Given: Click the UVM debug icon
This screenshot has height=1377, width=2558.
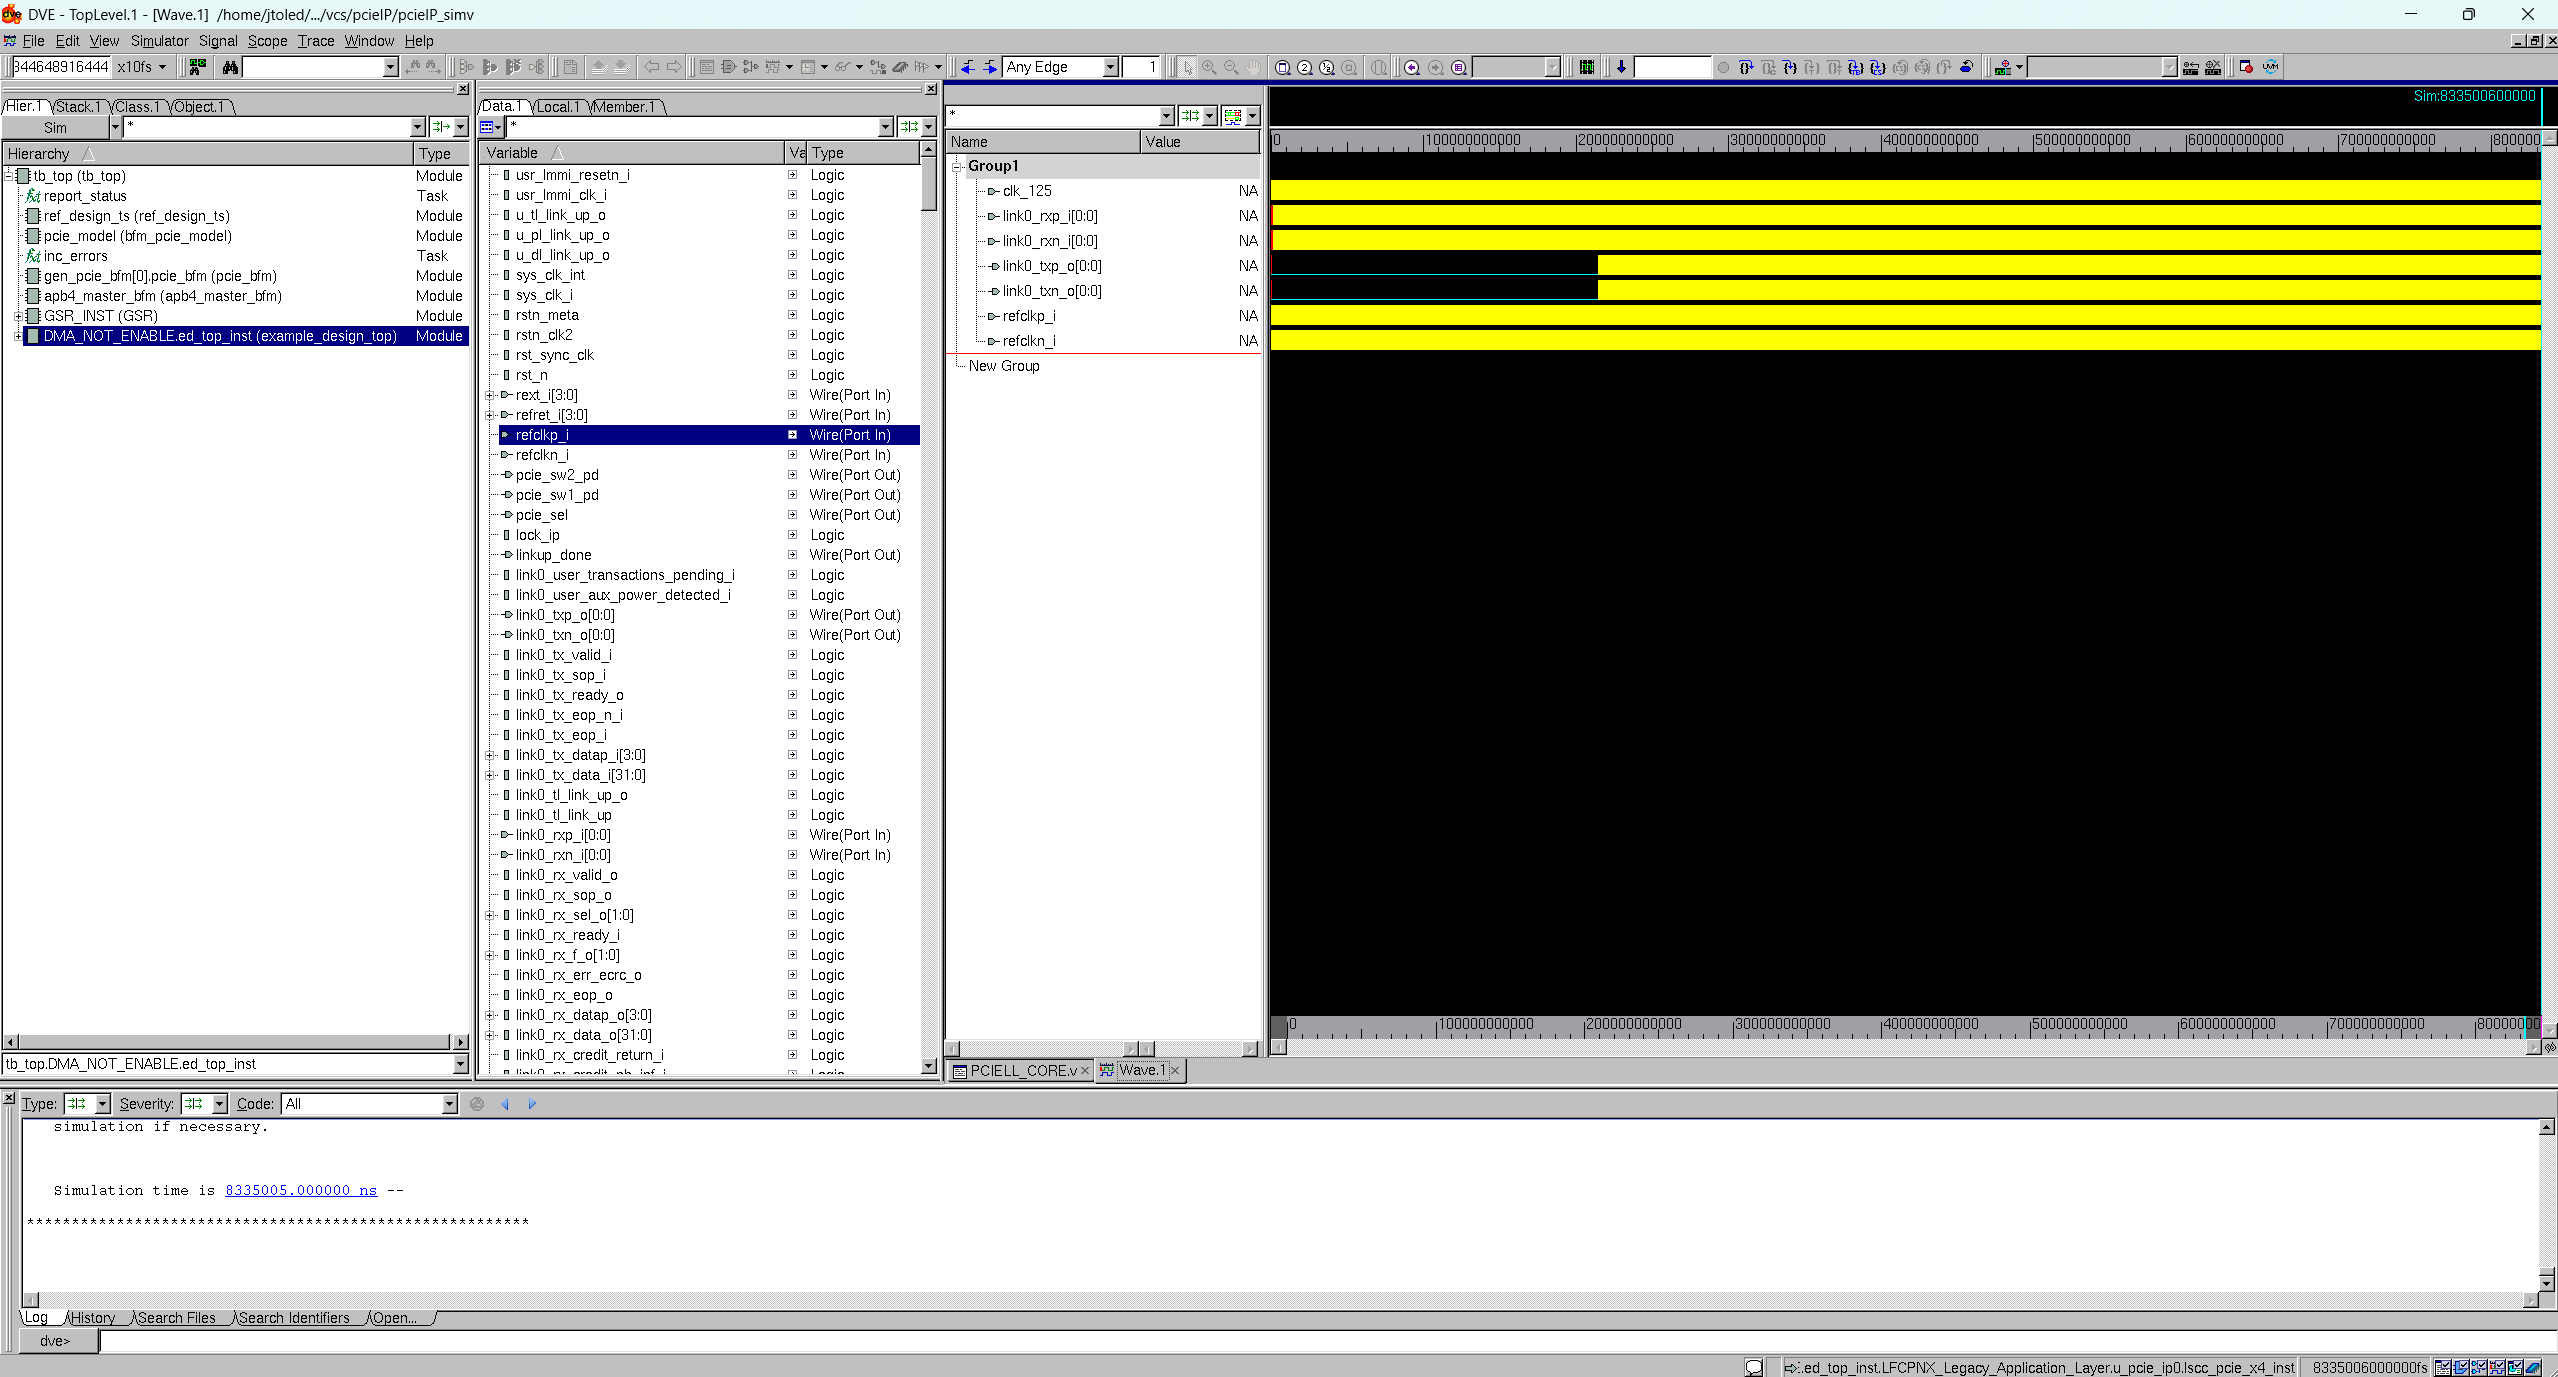Looking at the screenshot, I should 2270,67.
